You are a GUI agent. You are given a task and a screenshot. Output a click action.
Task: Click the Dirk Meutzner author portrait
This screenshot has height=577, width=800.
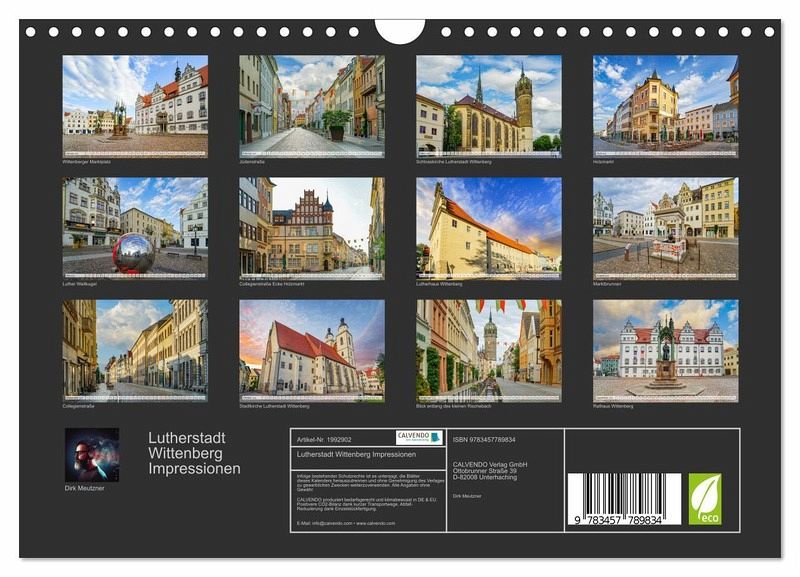(92, 455)
